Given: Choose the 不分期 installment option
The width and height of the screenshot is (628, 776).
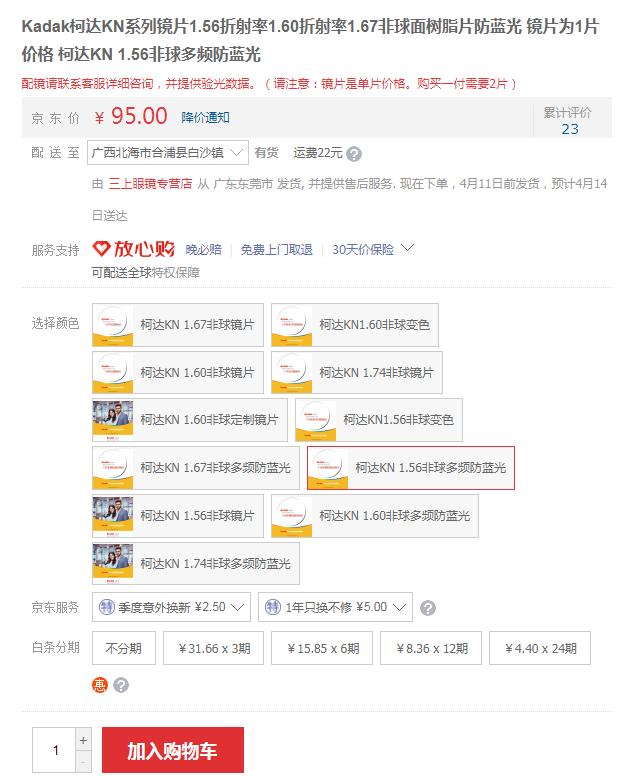Looking at the screenshot, I should [x=124, y=648].
